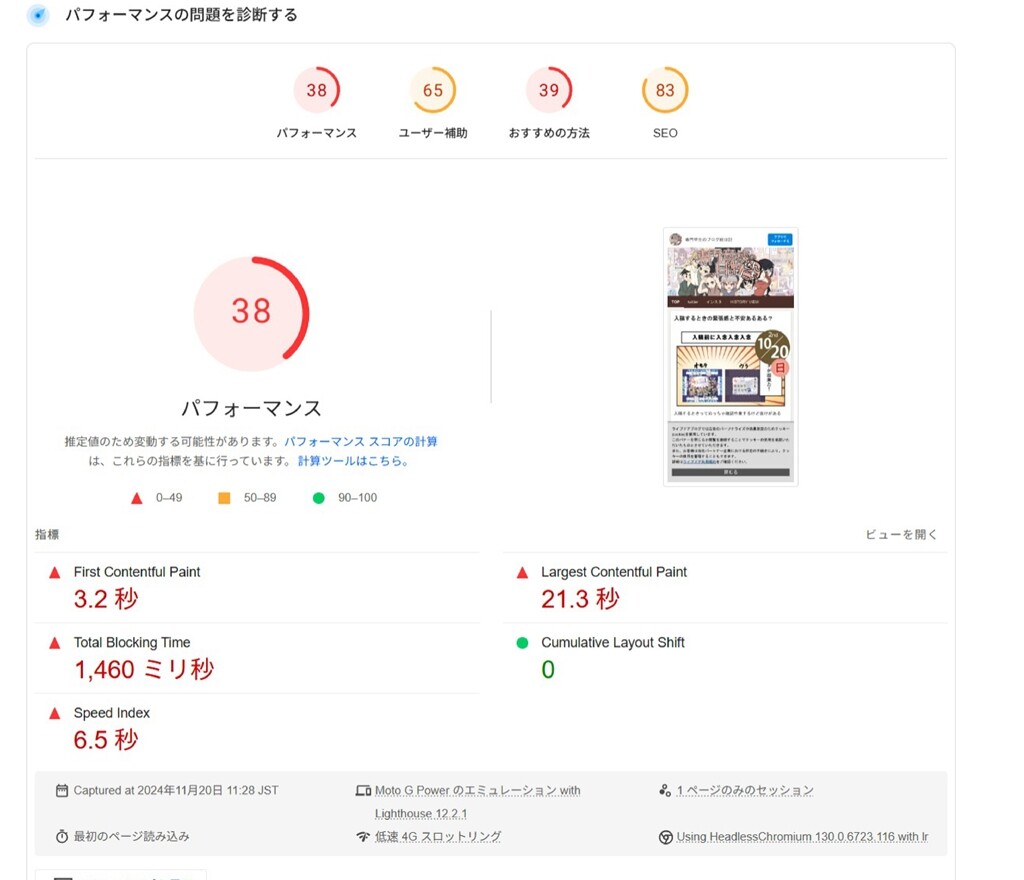Click the green circle 90–100 legend icon
This screenshot has height=880, width=1024.
tap(319, 498)
